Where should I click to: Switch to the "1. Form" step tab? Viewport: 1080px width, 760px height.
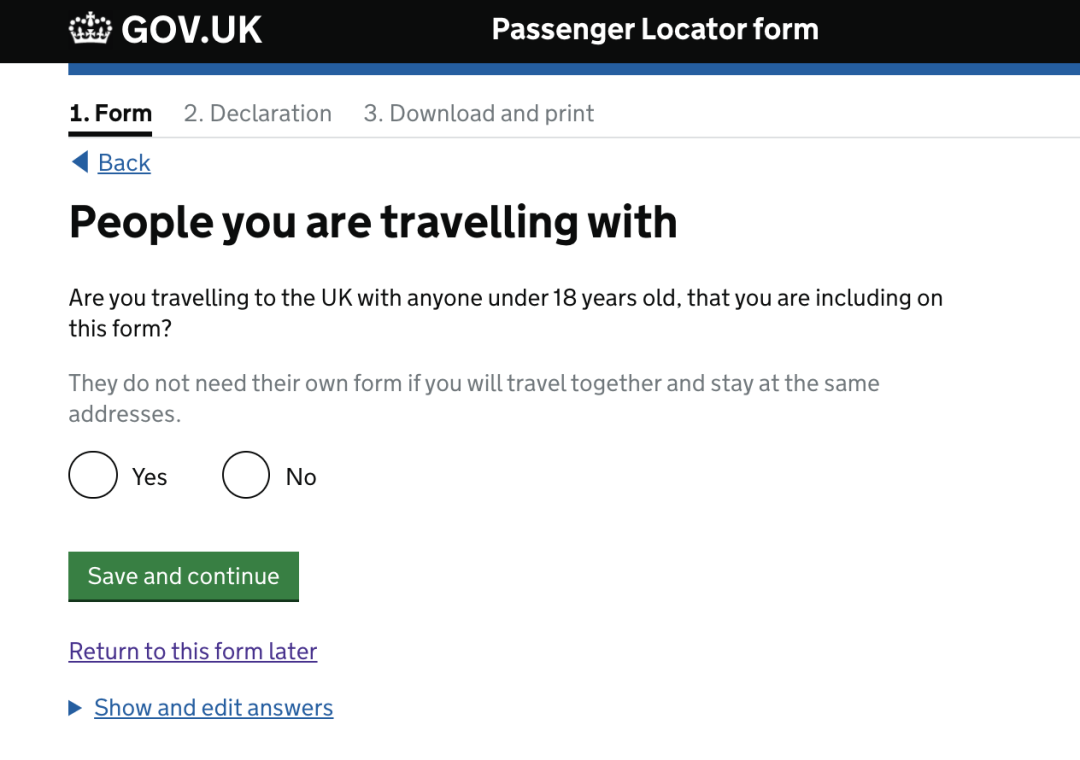[110, 113]
